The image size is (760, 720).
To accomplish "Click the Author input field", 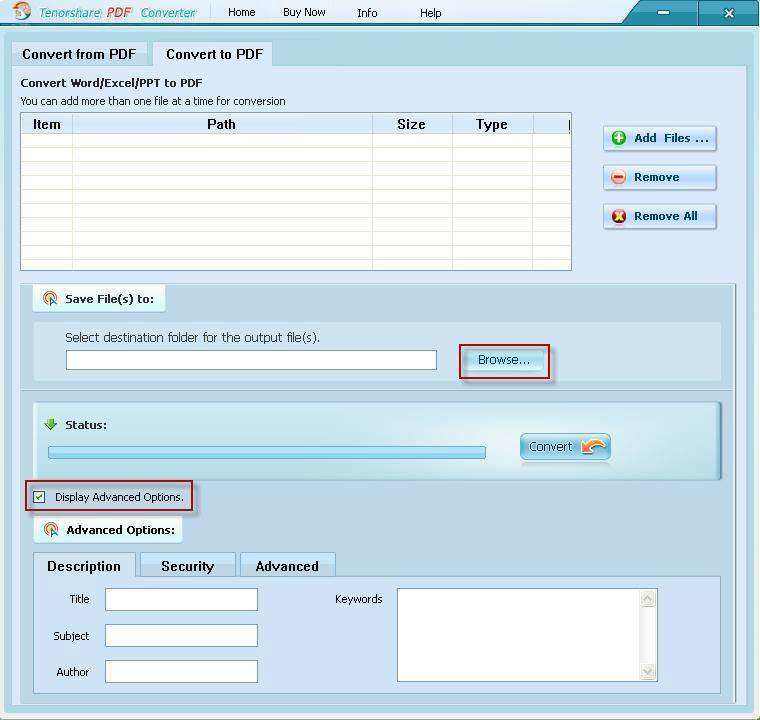I will pos(181,672).
